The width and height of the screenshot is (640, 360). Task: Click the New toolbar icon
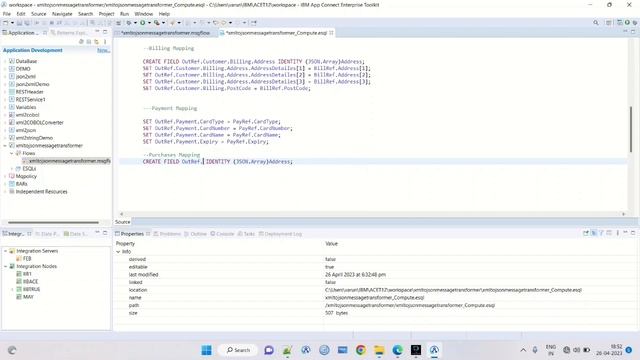[x=6, y=23]
